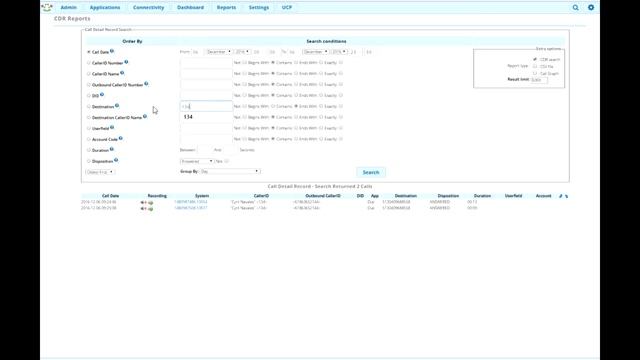The width and height of the screenshot is (640, 360).
Task: Focus the CallerID Number search input
Action: pos(206,63)
